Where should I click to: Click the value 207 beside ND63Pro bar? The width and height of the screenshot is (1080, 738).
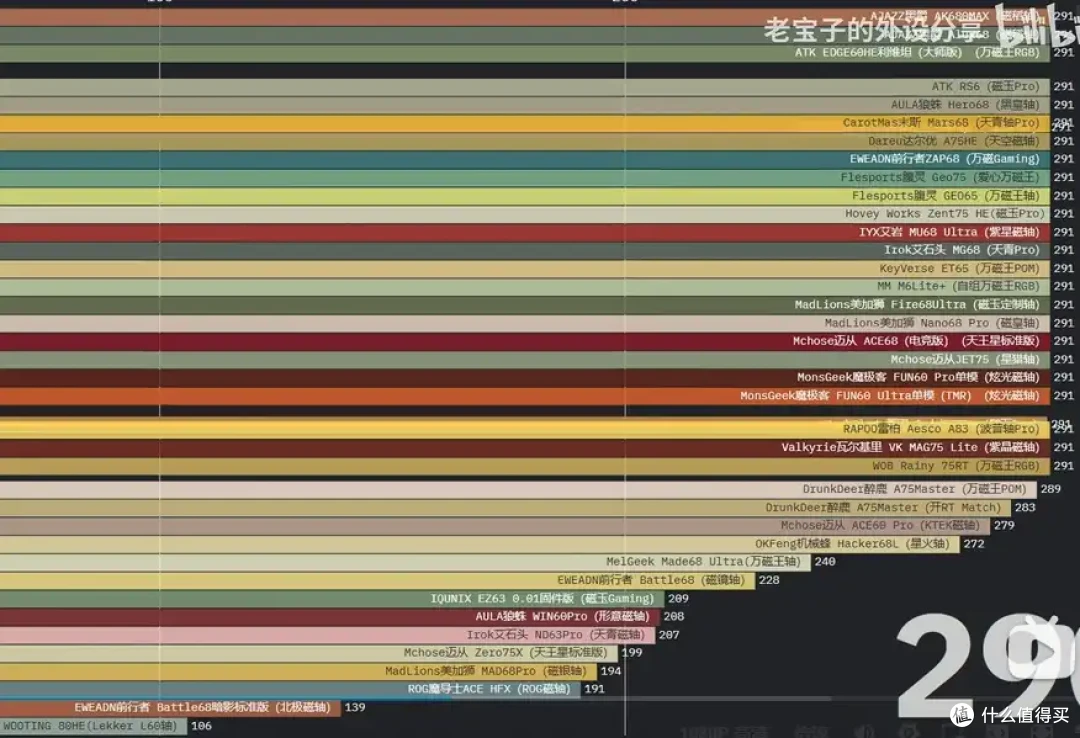click(669, 635)
